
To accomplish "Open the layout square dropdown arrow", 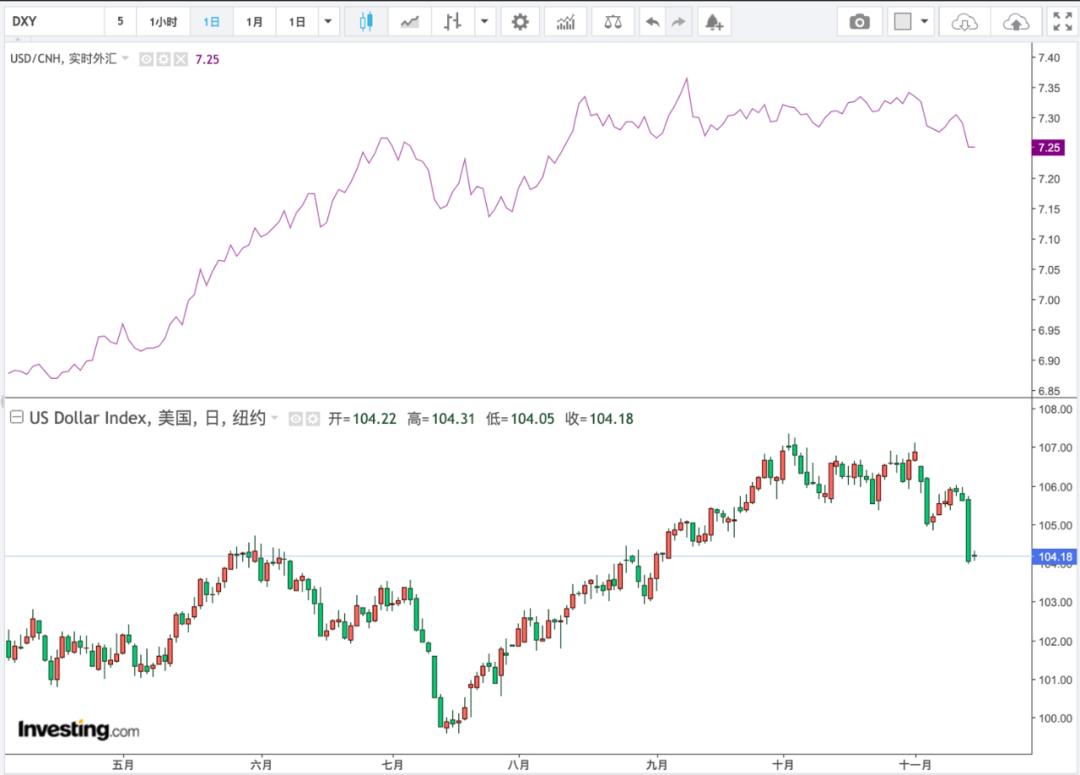I will point(924,22).
